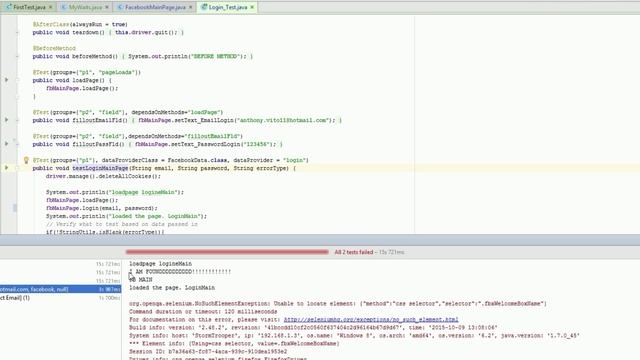Click the 'Element info' console line
Viewport: 640px width, 360px height.
coord(234,344)
